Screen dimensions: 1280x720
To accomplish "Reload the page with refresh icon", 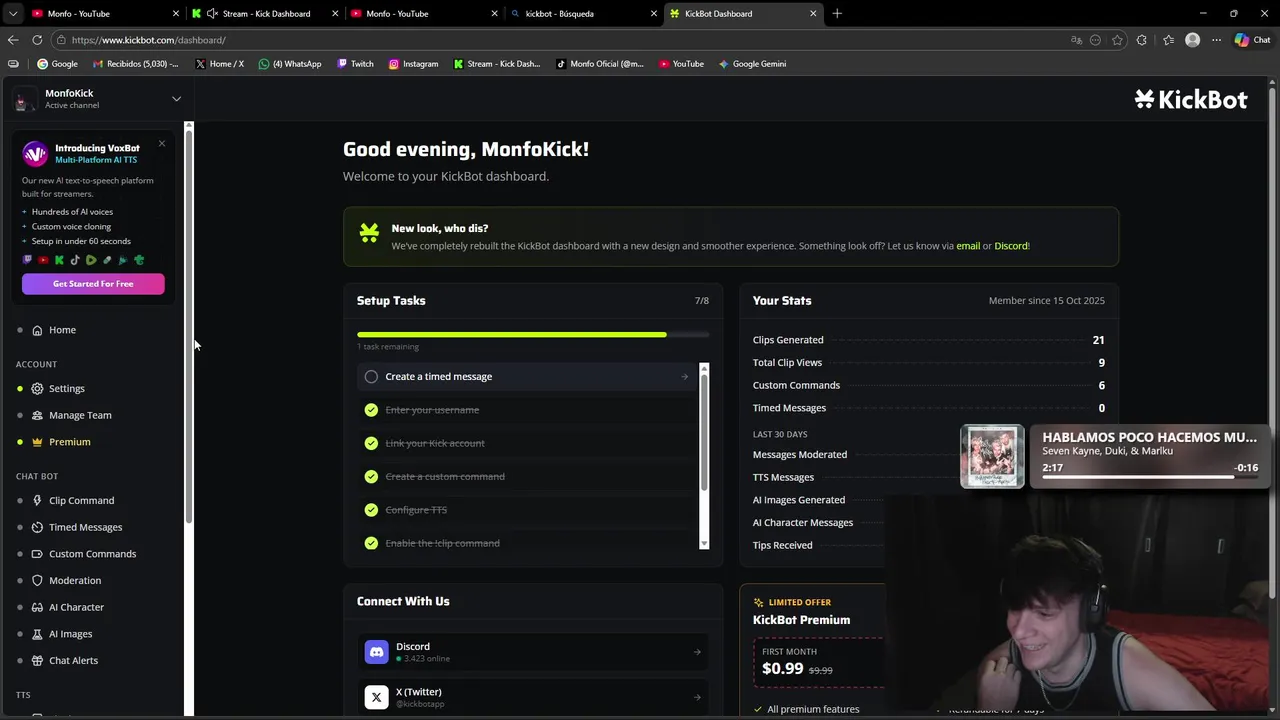I will tap(37, 40).
